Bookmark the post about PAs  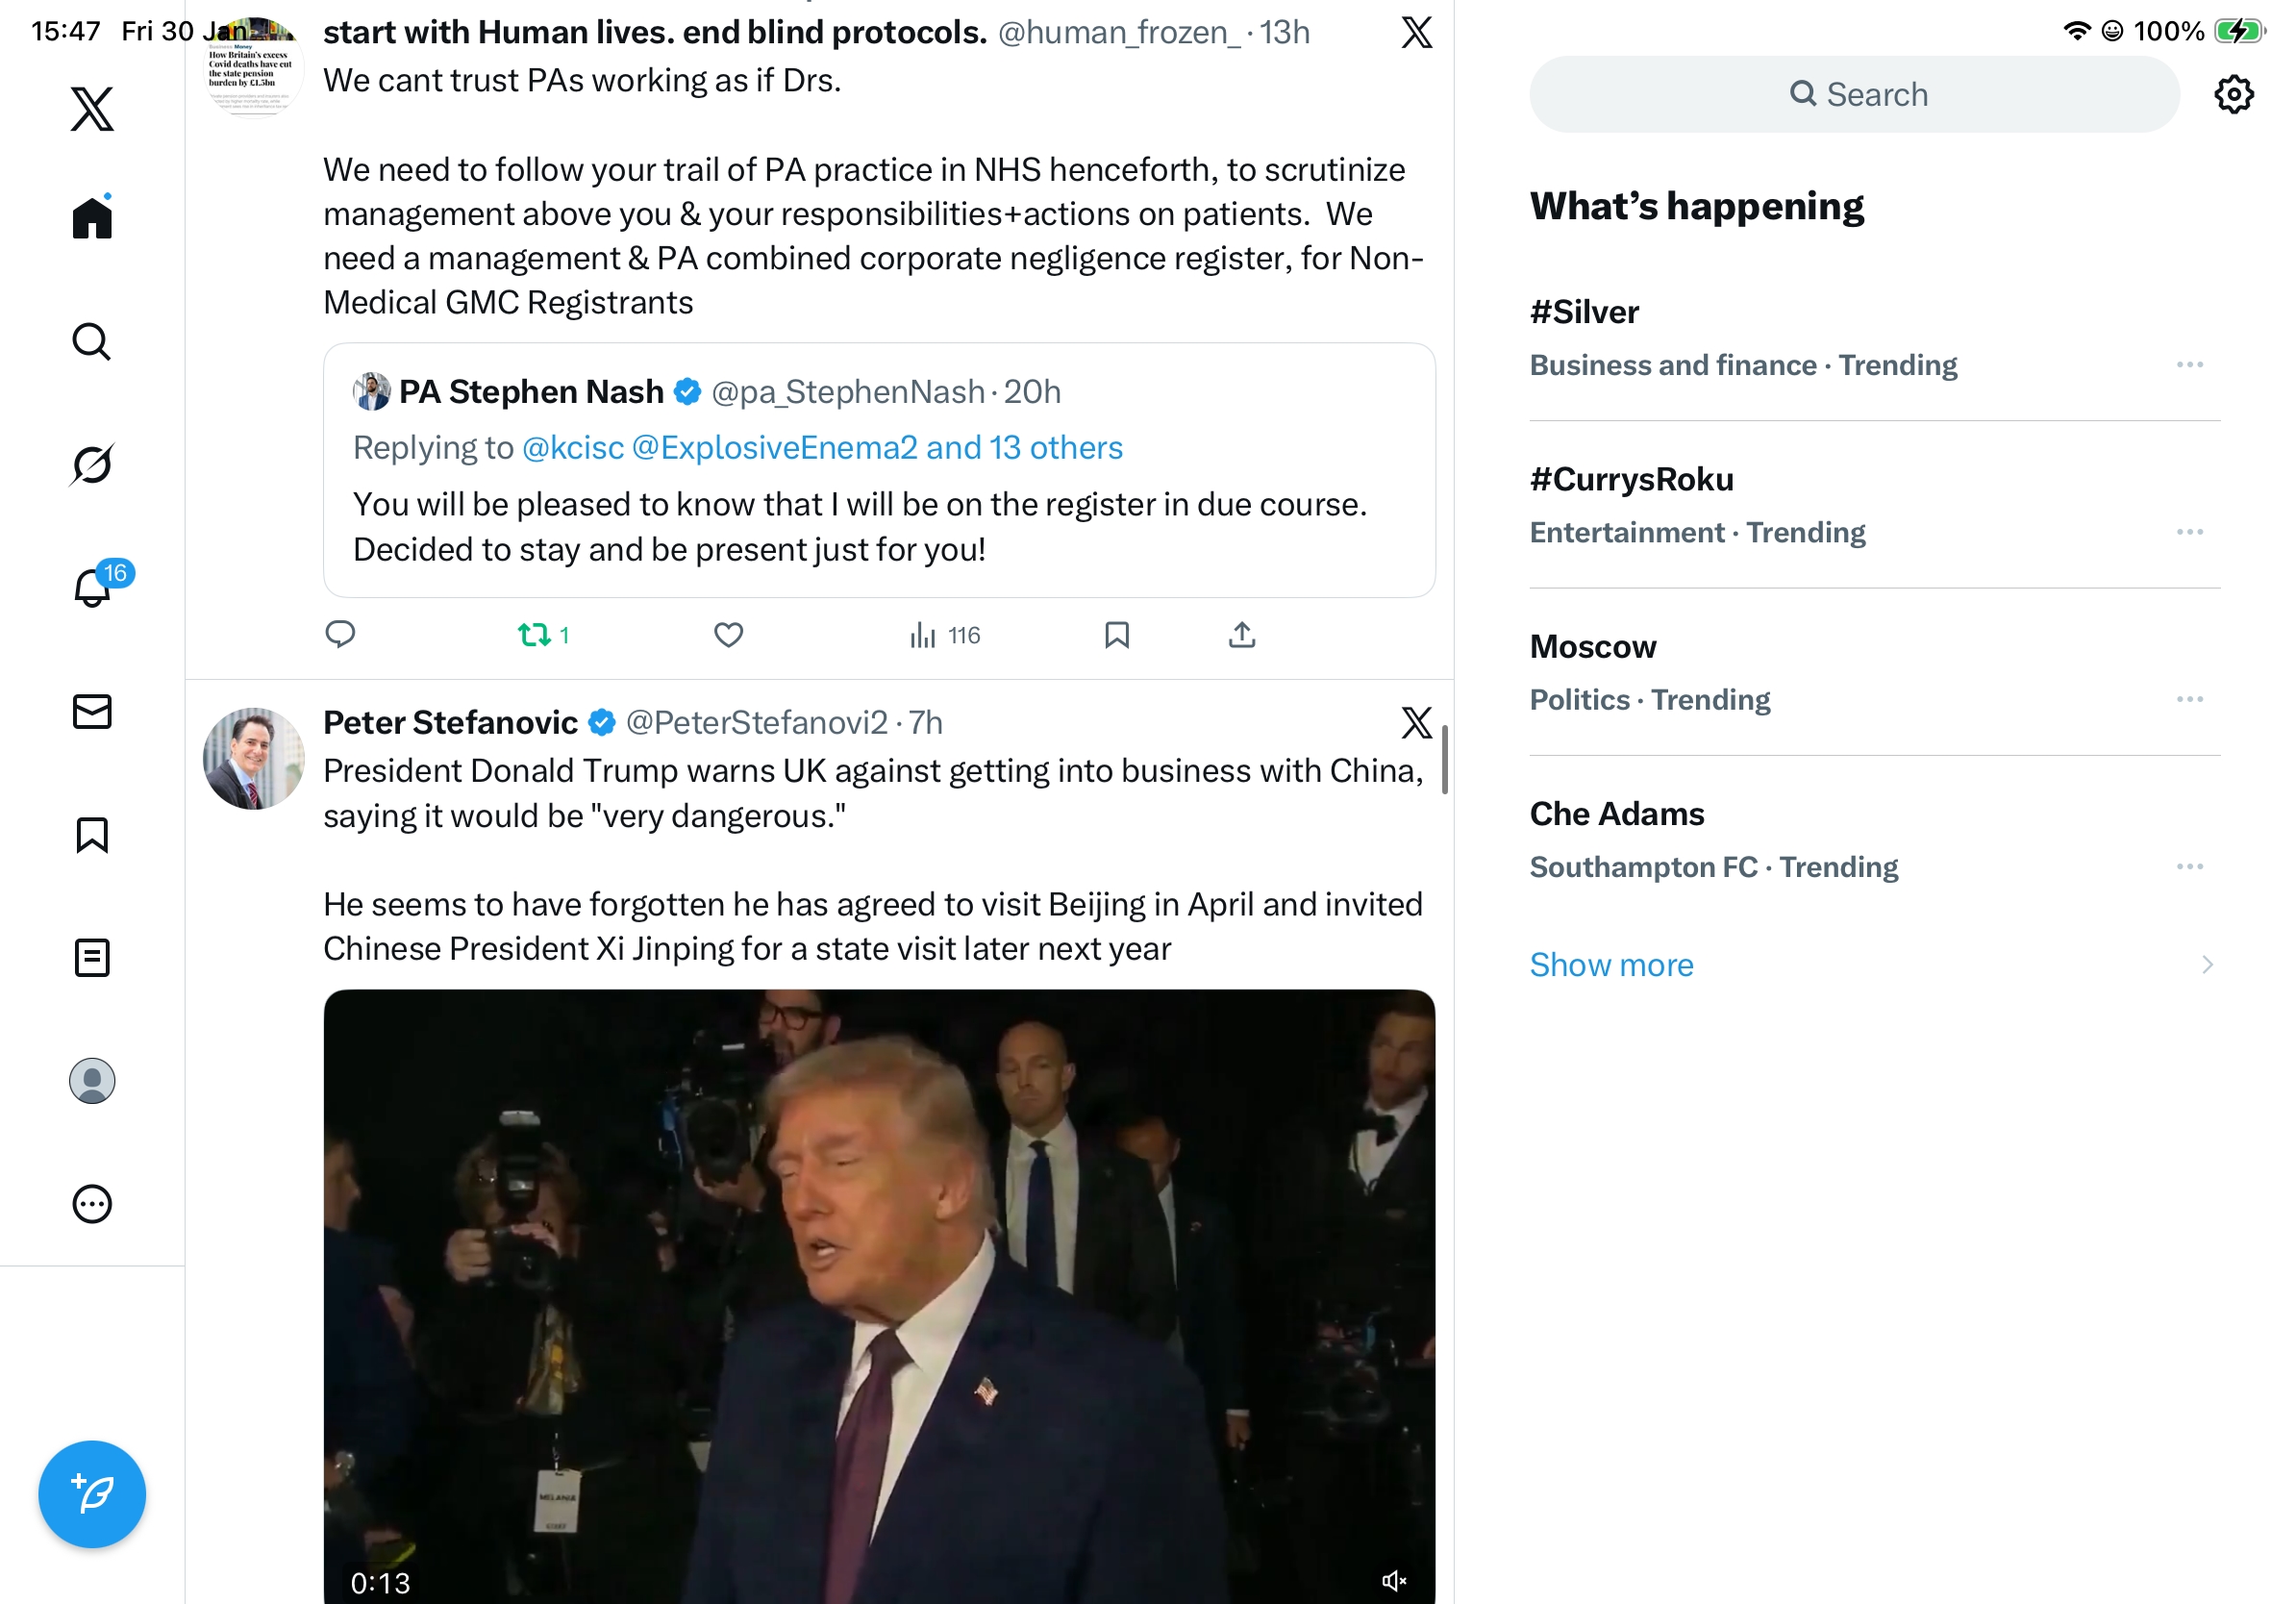1116,635
